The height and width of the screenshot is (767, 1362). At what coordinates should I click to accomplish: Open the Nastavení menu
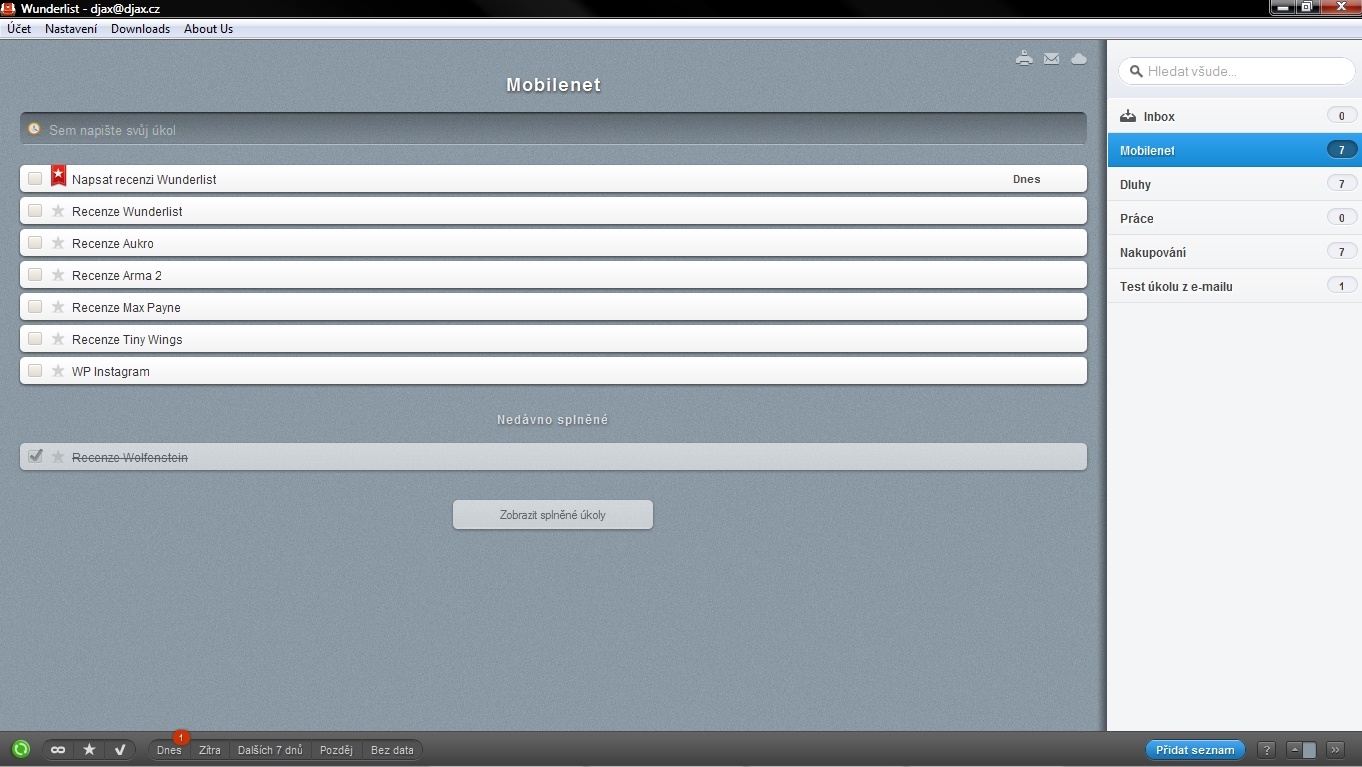(70, 29)
